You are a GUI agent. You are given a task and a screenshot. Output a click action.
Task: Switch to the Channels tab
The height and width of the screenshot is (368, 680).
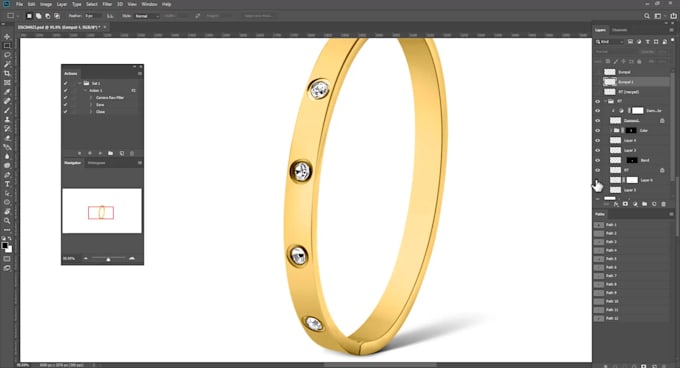tap(620, 30)
